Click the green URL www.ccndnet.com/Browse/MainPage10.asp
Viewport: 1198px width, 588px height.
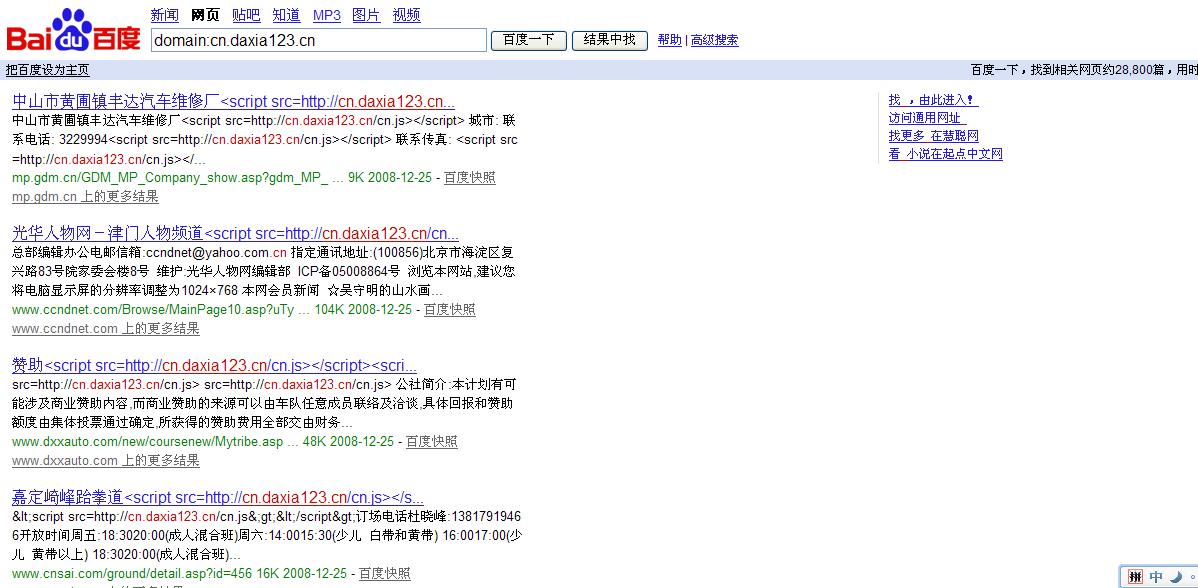(x=154, y=310)
